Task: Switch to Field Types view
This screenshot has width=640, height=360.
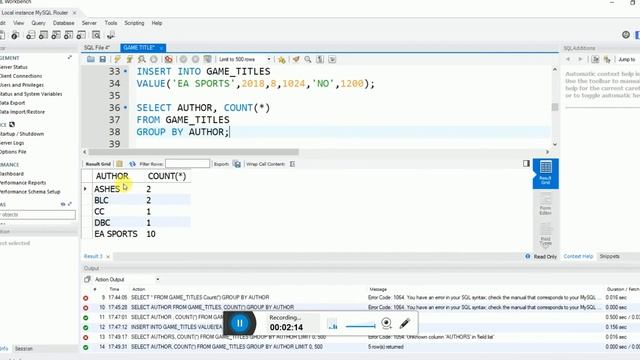Action: tap(546, 234)
